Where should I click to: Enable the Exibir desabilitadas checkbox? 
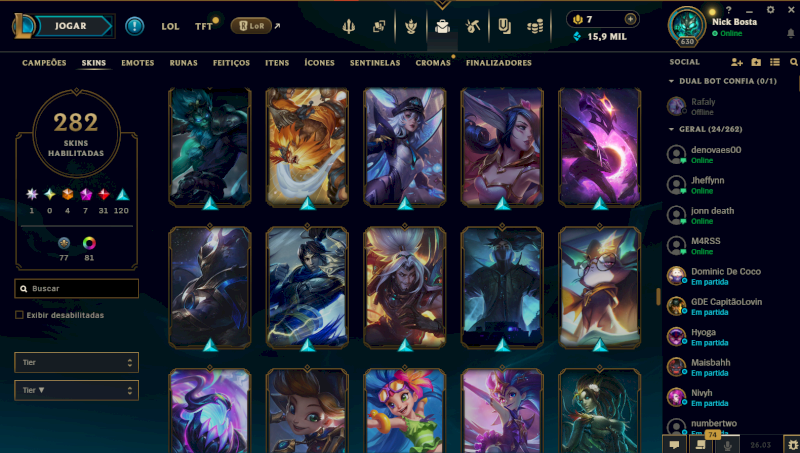point(19,315)
